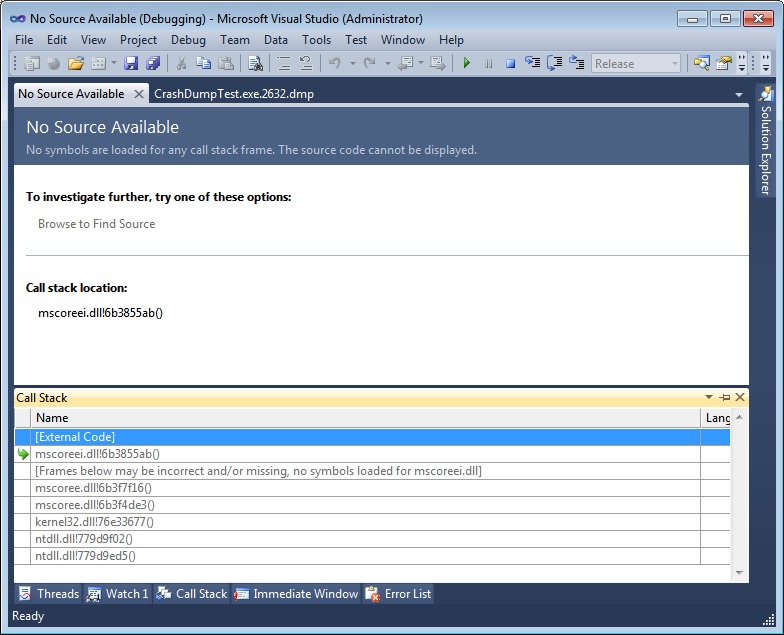The image size is (784, 635).
Task: Open the Navigate Backward dropdown arrow
Action: (x=420, y=64)
